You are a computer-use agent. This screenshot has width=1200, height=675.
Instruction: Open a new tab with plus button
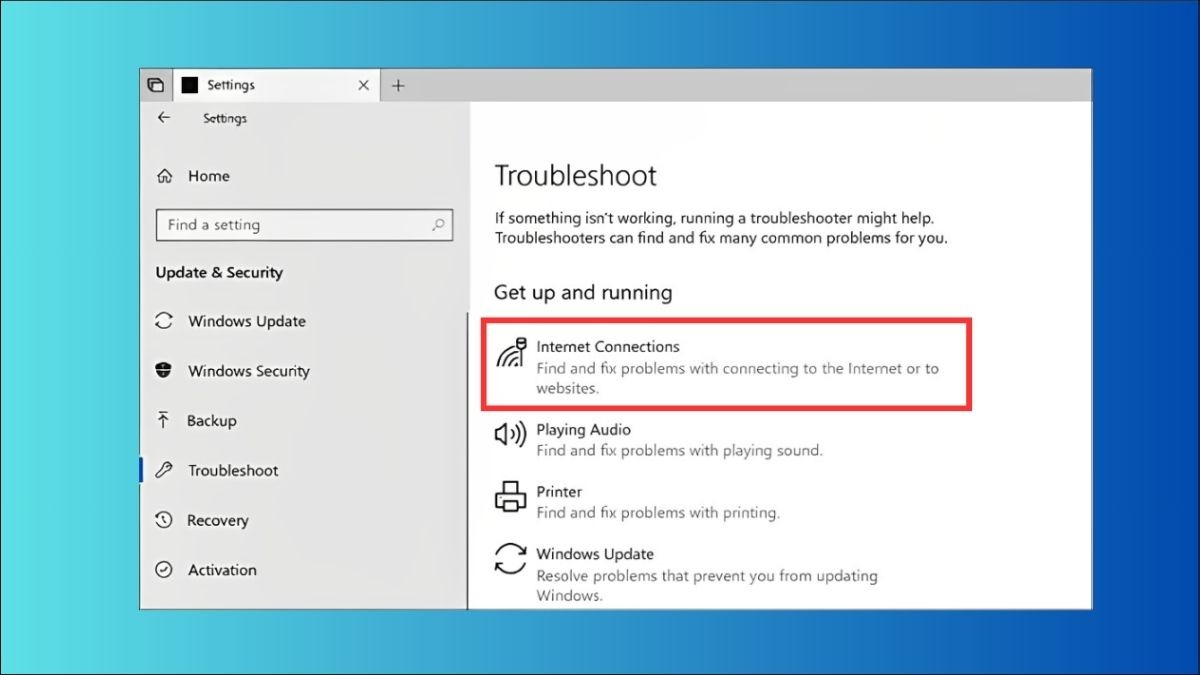pos(398,86)
